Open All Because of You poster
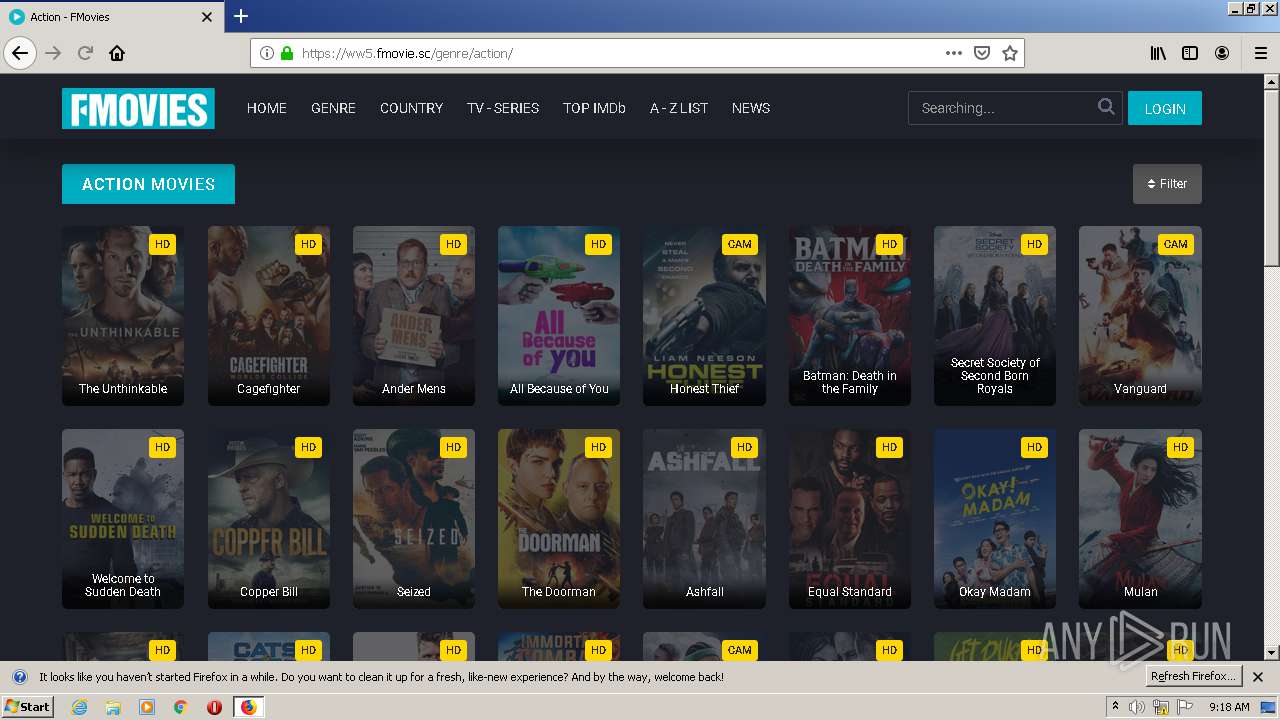 click(x=559, y=316)
